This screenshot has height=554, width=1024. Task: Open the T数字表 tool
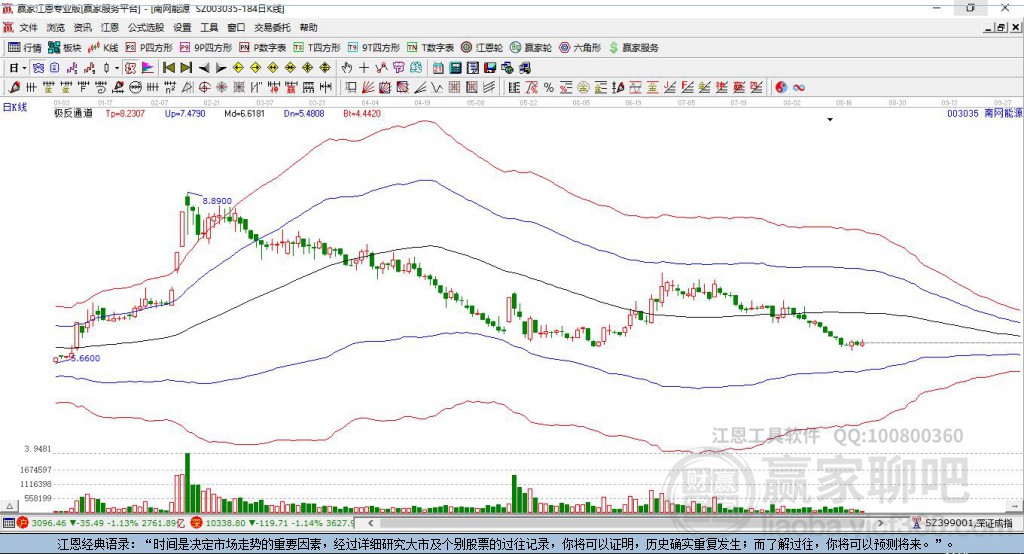click(430, 48)
